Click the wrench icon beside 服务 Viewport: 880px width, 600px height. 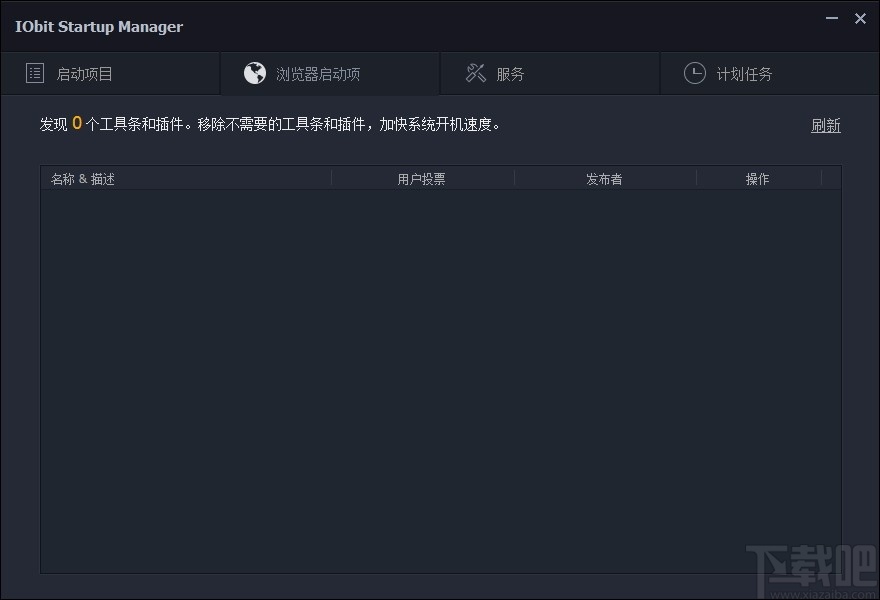click(475, 72)
